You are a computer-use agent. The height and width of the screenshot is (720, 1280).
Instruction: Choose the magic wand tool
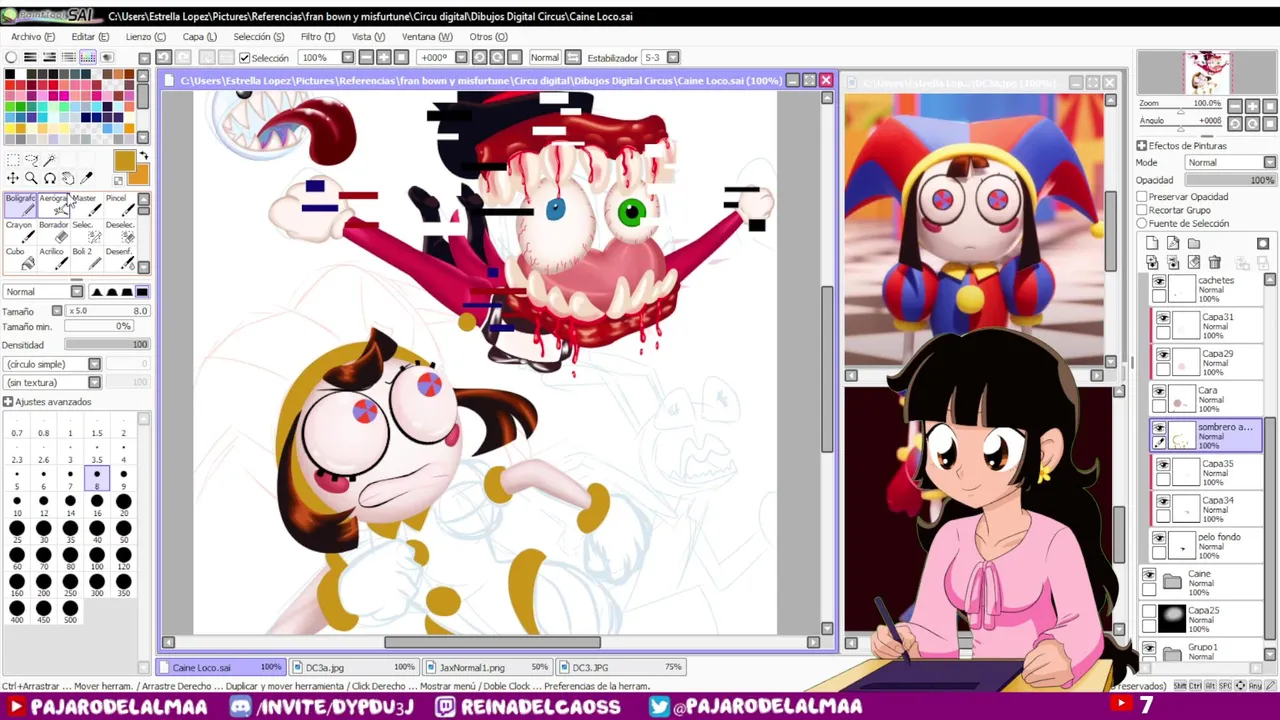click(49, 160)
